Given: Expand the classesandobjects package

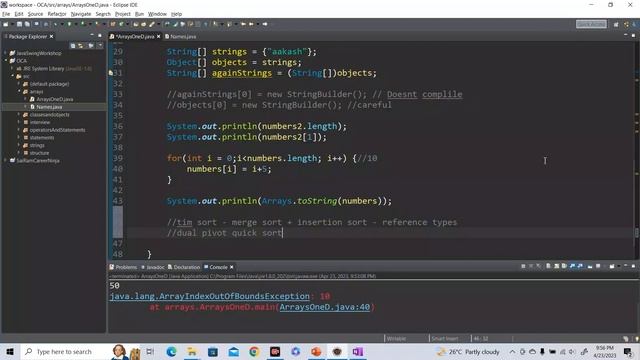Looking at the screenshot, I should tap(19, 115).
